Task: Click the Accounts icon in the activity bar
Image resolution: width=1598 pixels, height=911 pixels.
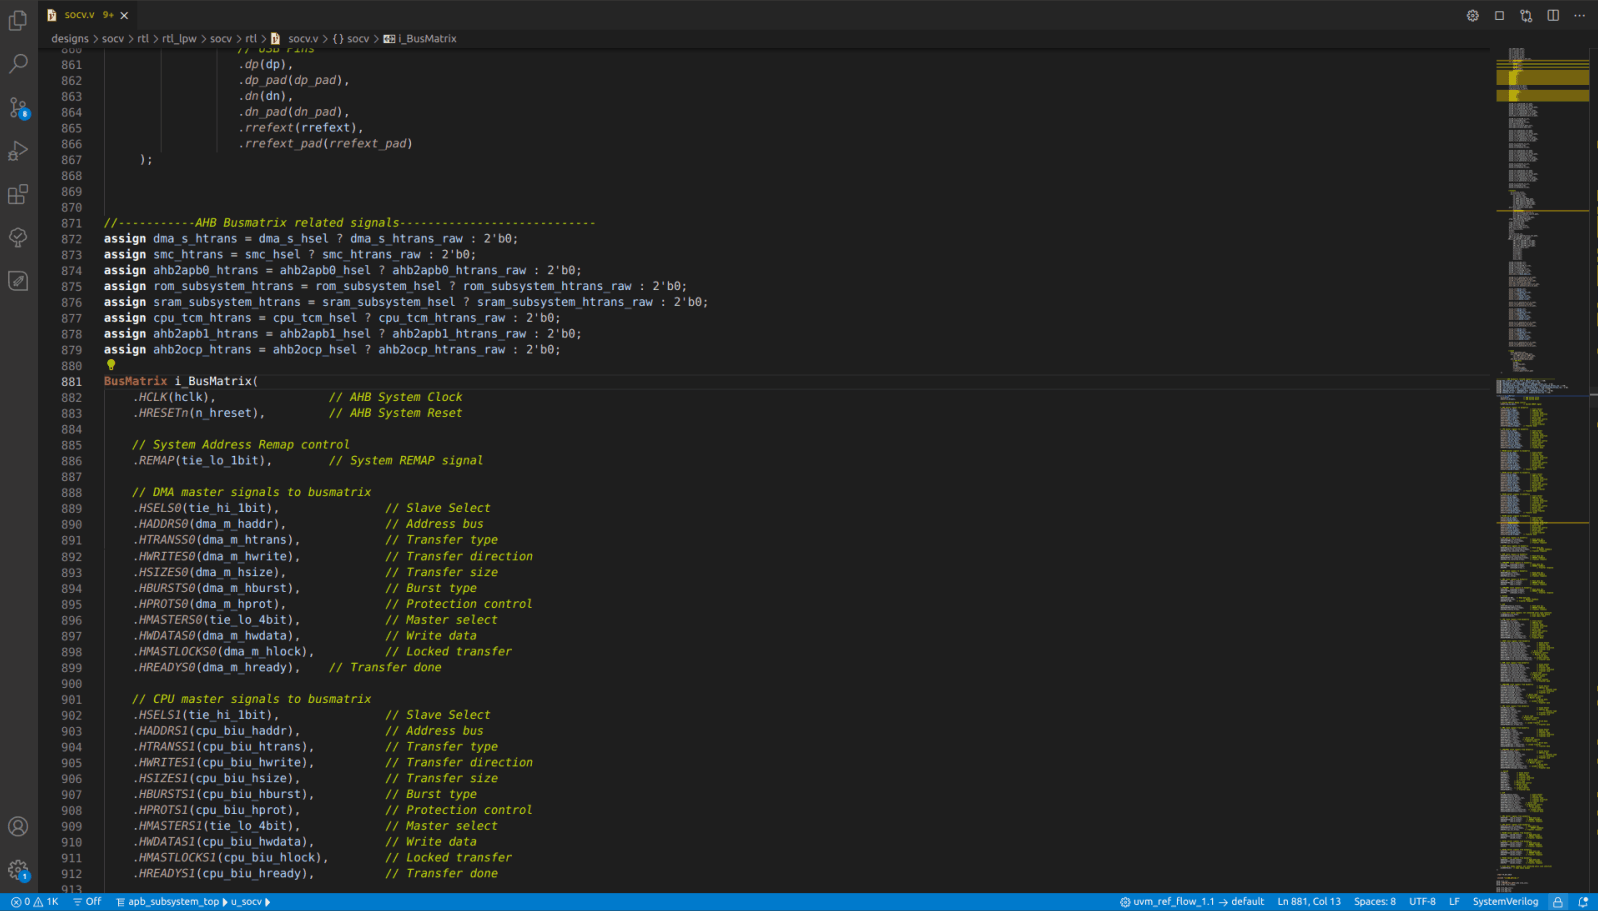Action: (x=18, y=826)
